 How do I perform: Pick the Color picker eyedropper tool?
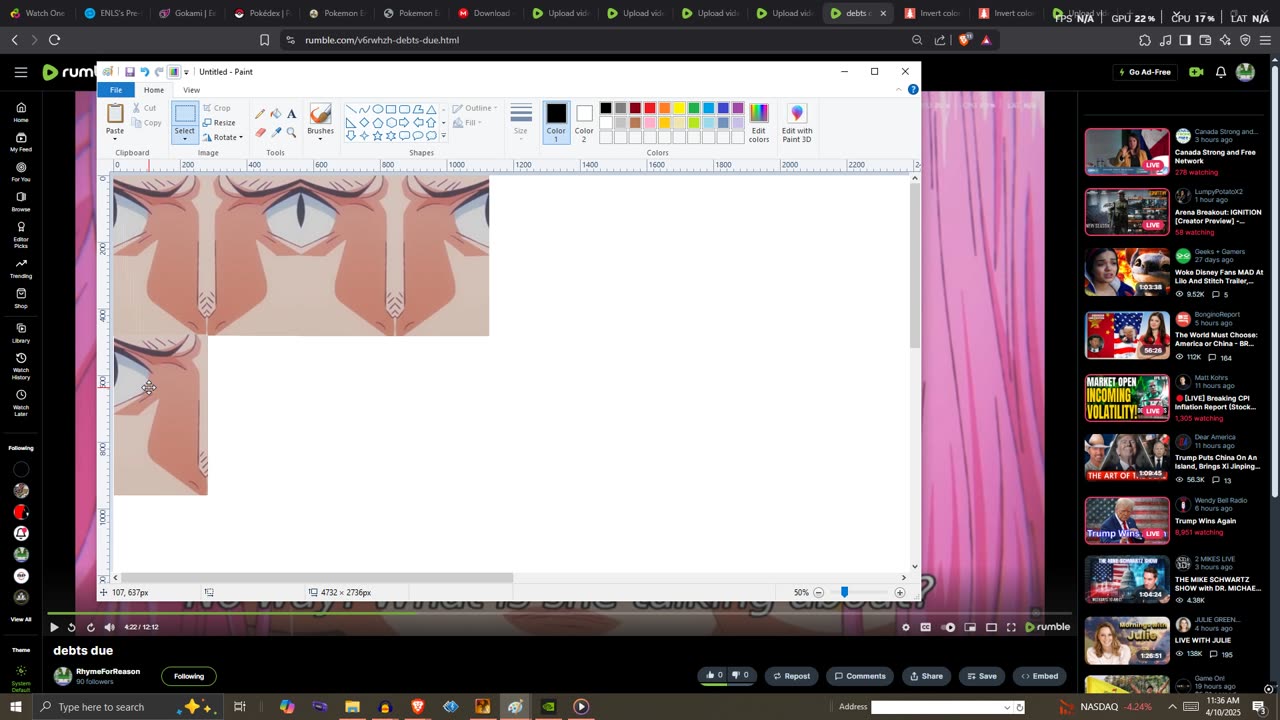coord(276,132)
